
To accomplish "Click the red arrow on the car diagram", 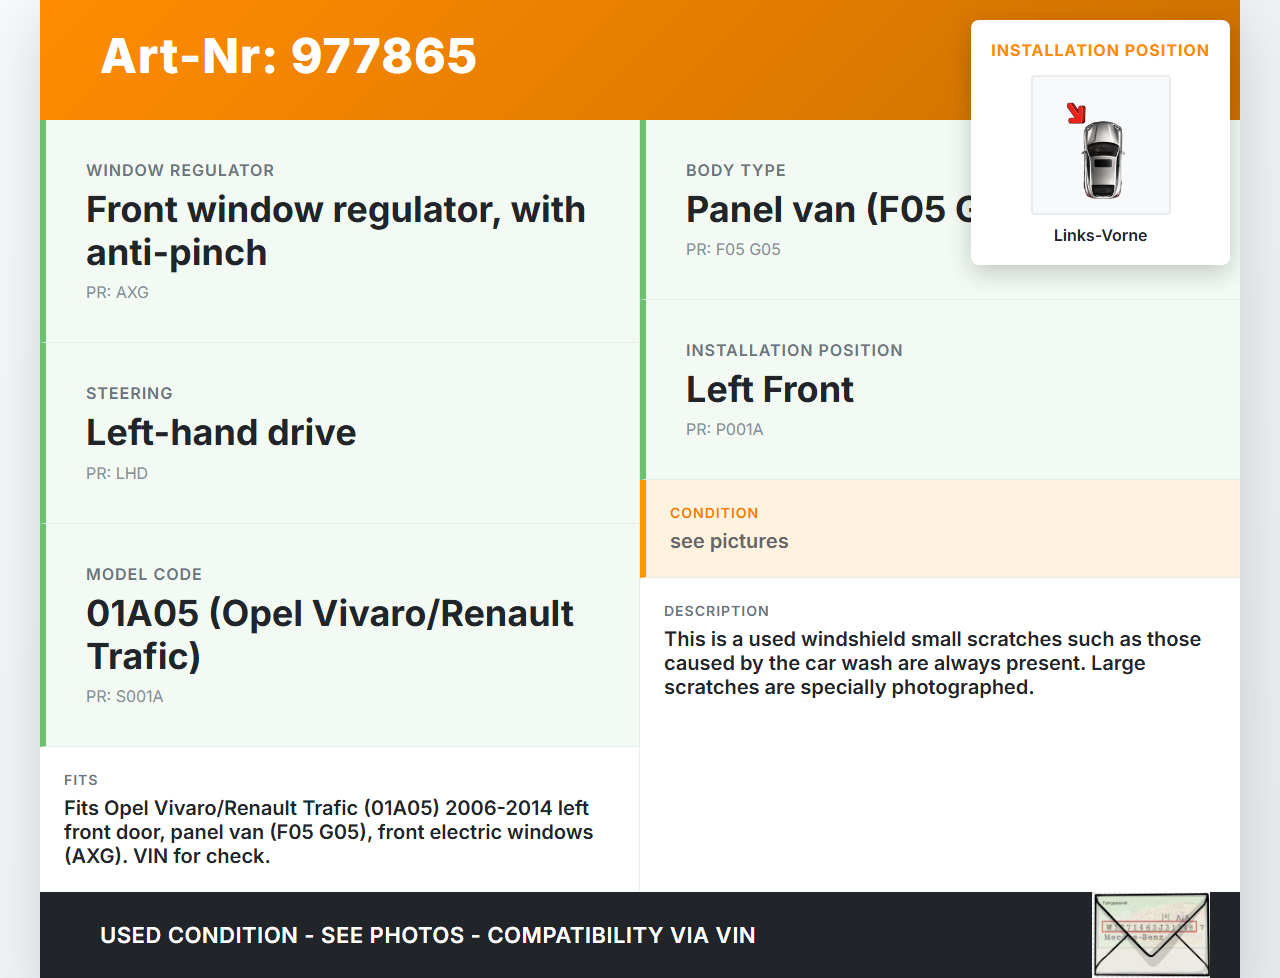I will click(1076, 113).
